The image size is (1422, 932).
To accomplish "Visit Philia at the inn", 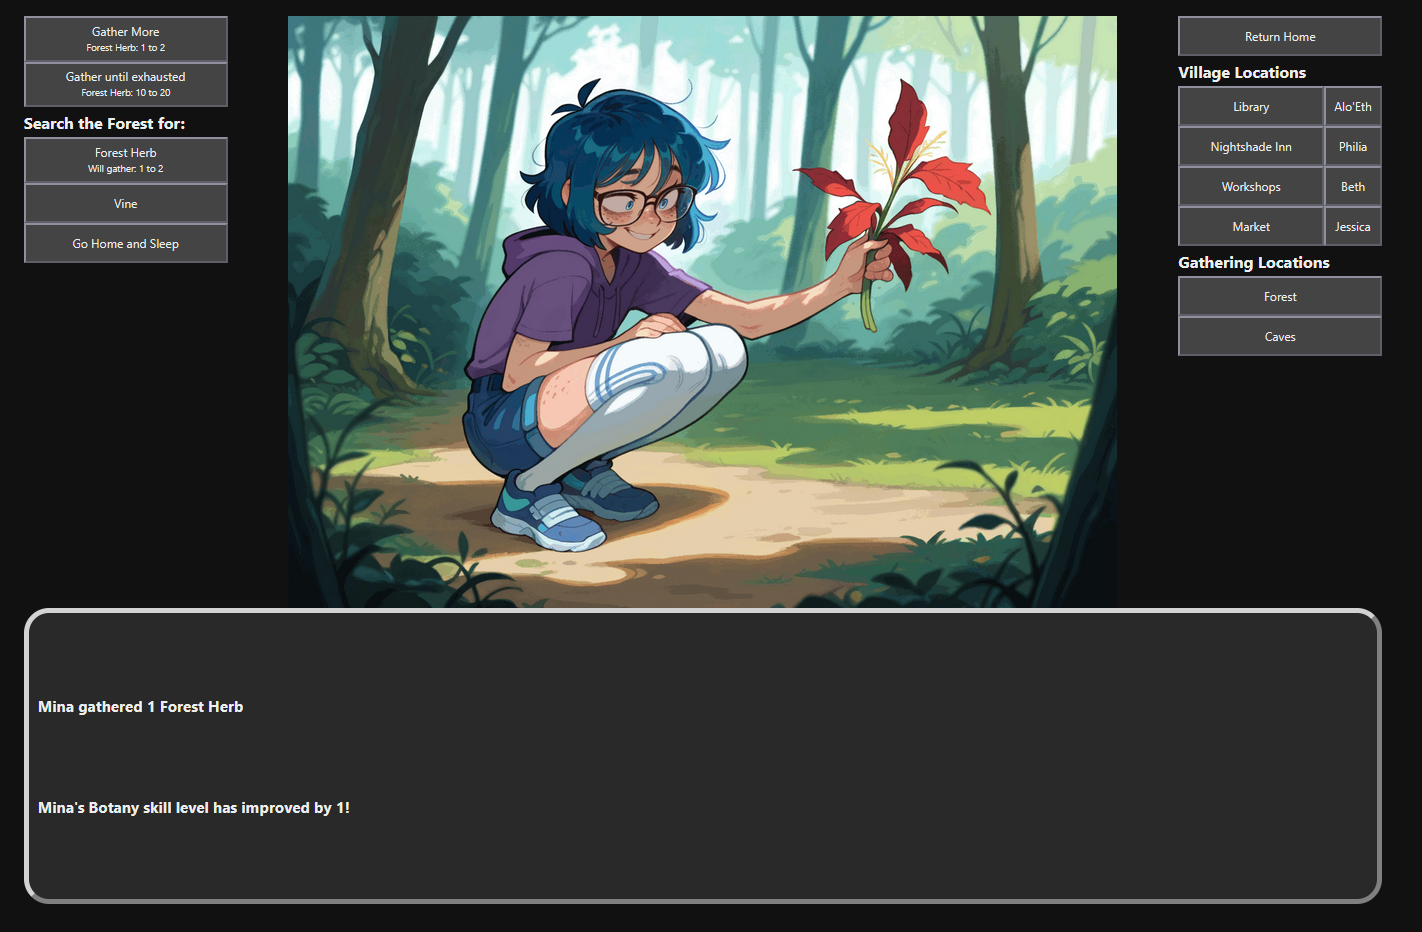I will pyautogui.click(x=1353, y=146).
